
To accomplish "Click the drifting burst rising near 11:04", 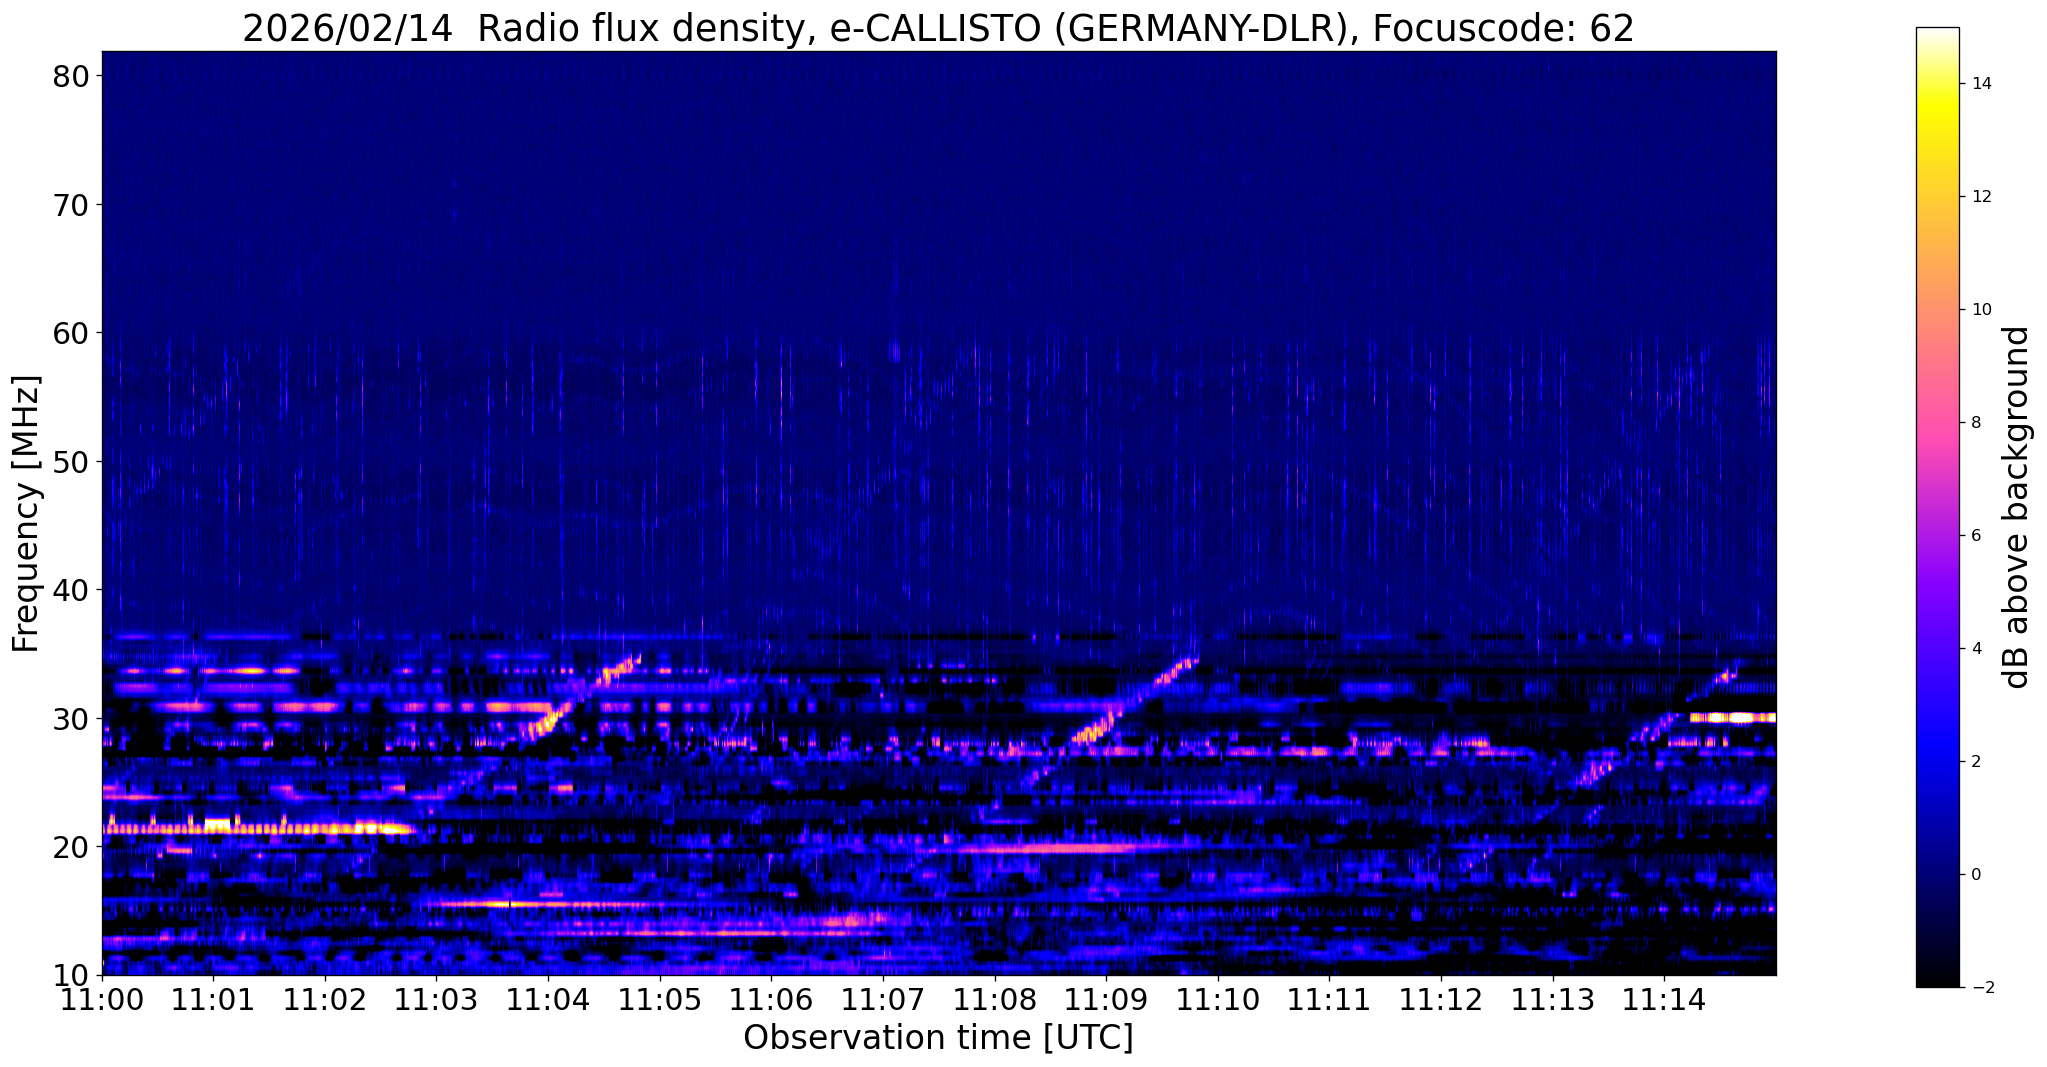I will pos(580,698).
